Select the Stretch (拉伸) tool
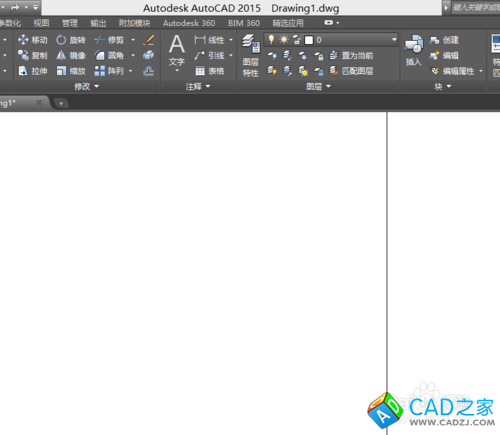Screen dimensions: 500x435 [x=32, y=71]
